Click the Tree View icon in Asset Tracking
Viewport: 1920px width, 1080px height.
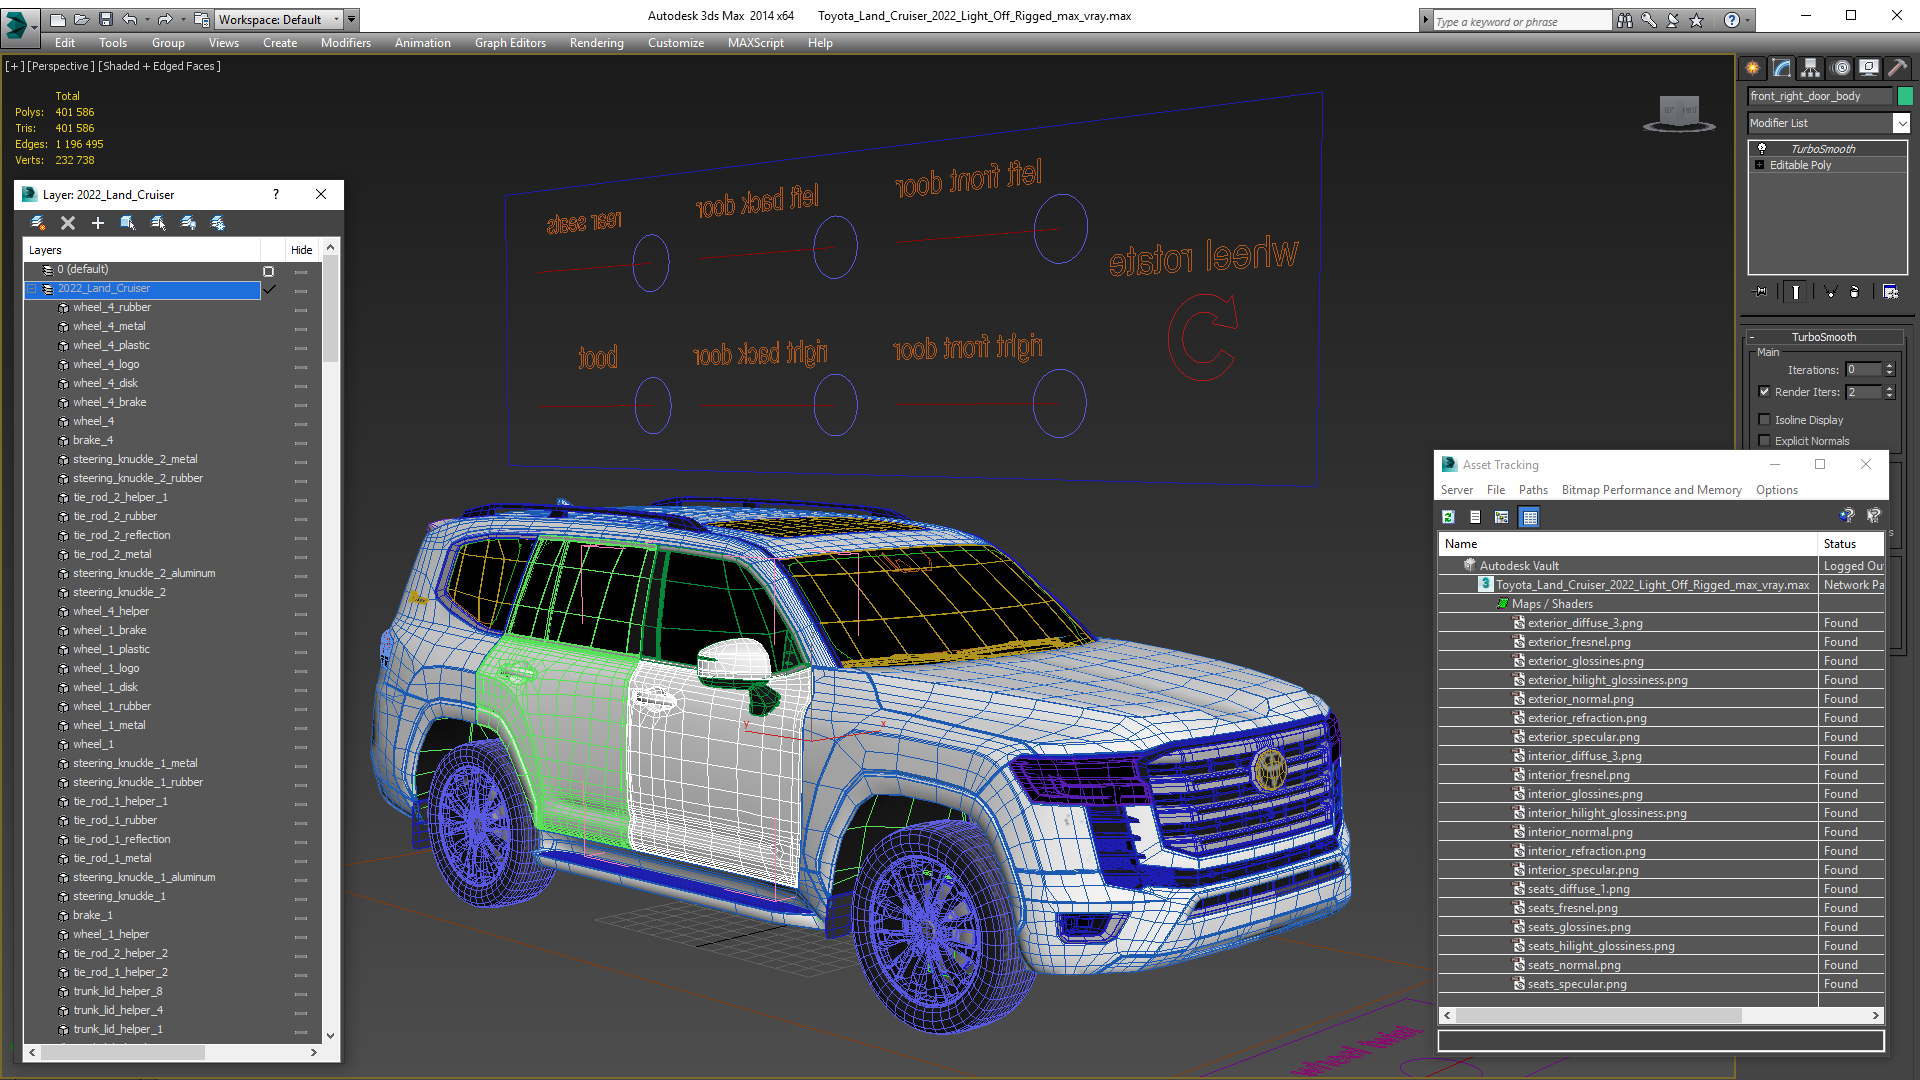coord(1502,517)
